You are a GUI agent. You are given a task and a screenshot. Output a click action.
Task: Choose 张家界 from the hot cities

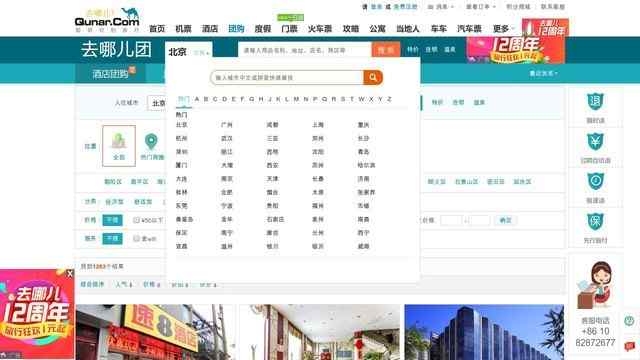pos(366,192)
